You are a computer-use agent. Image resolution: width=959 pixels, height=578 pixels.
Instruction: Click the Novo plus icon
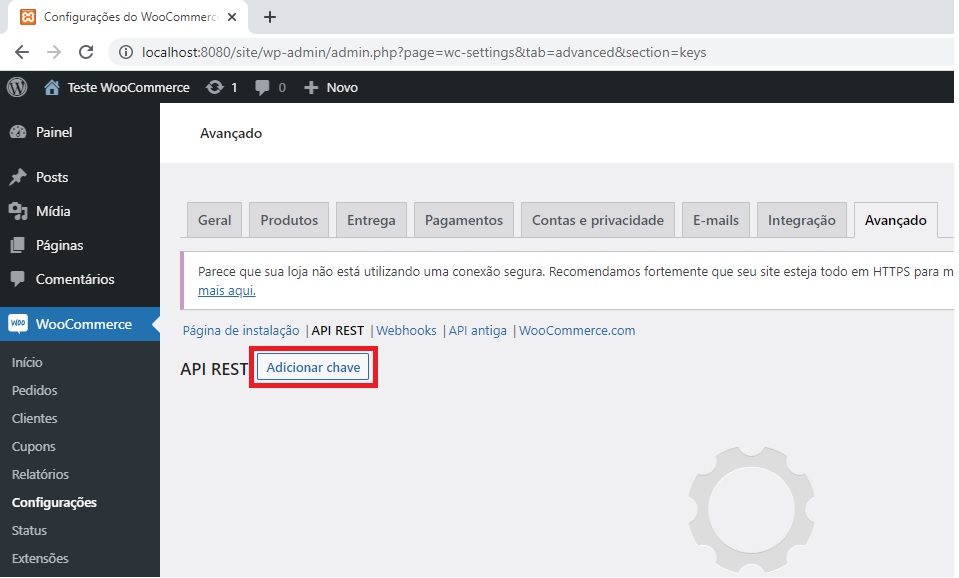[311, 87]
